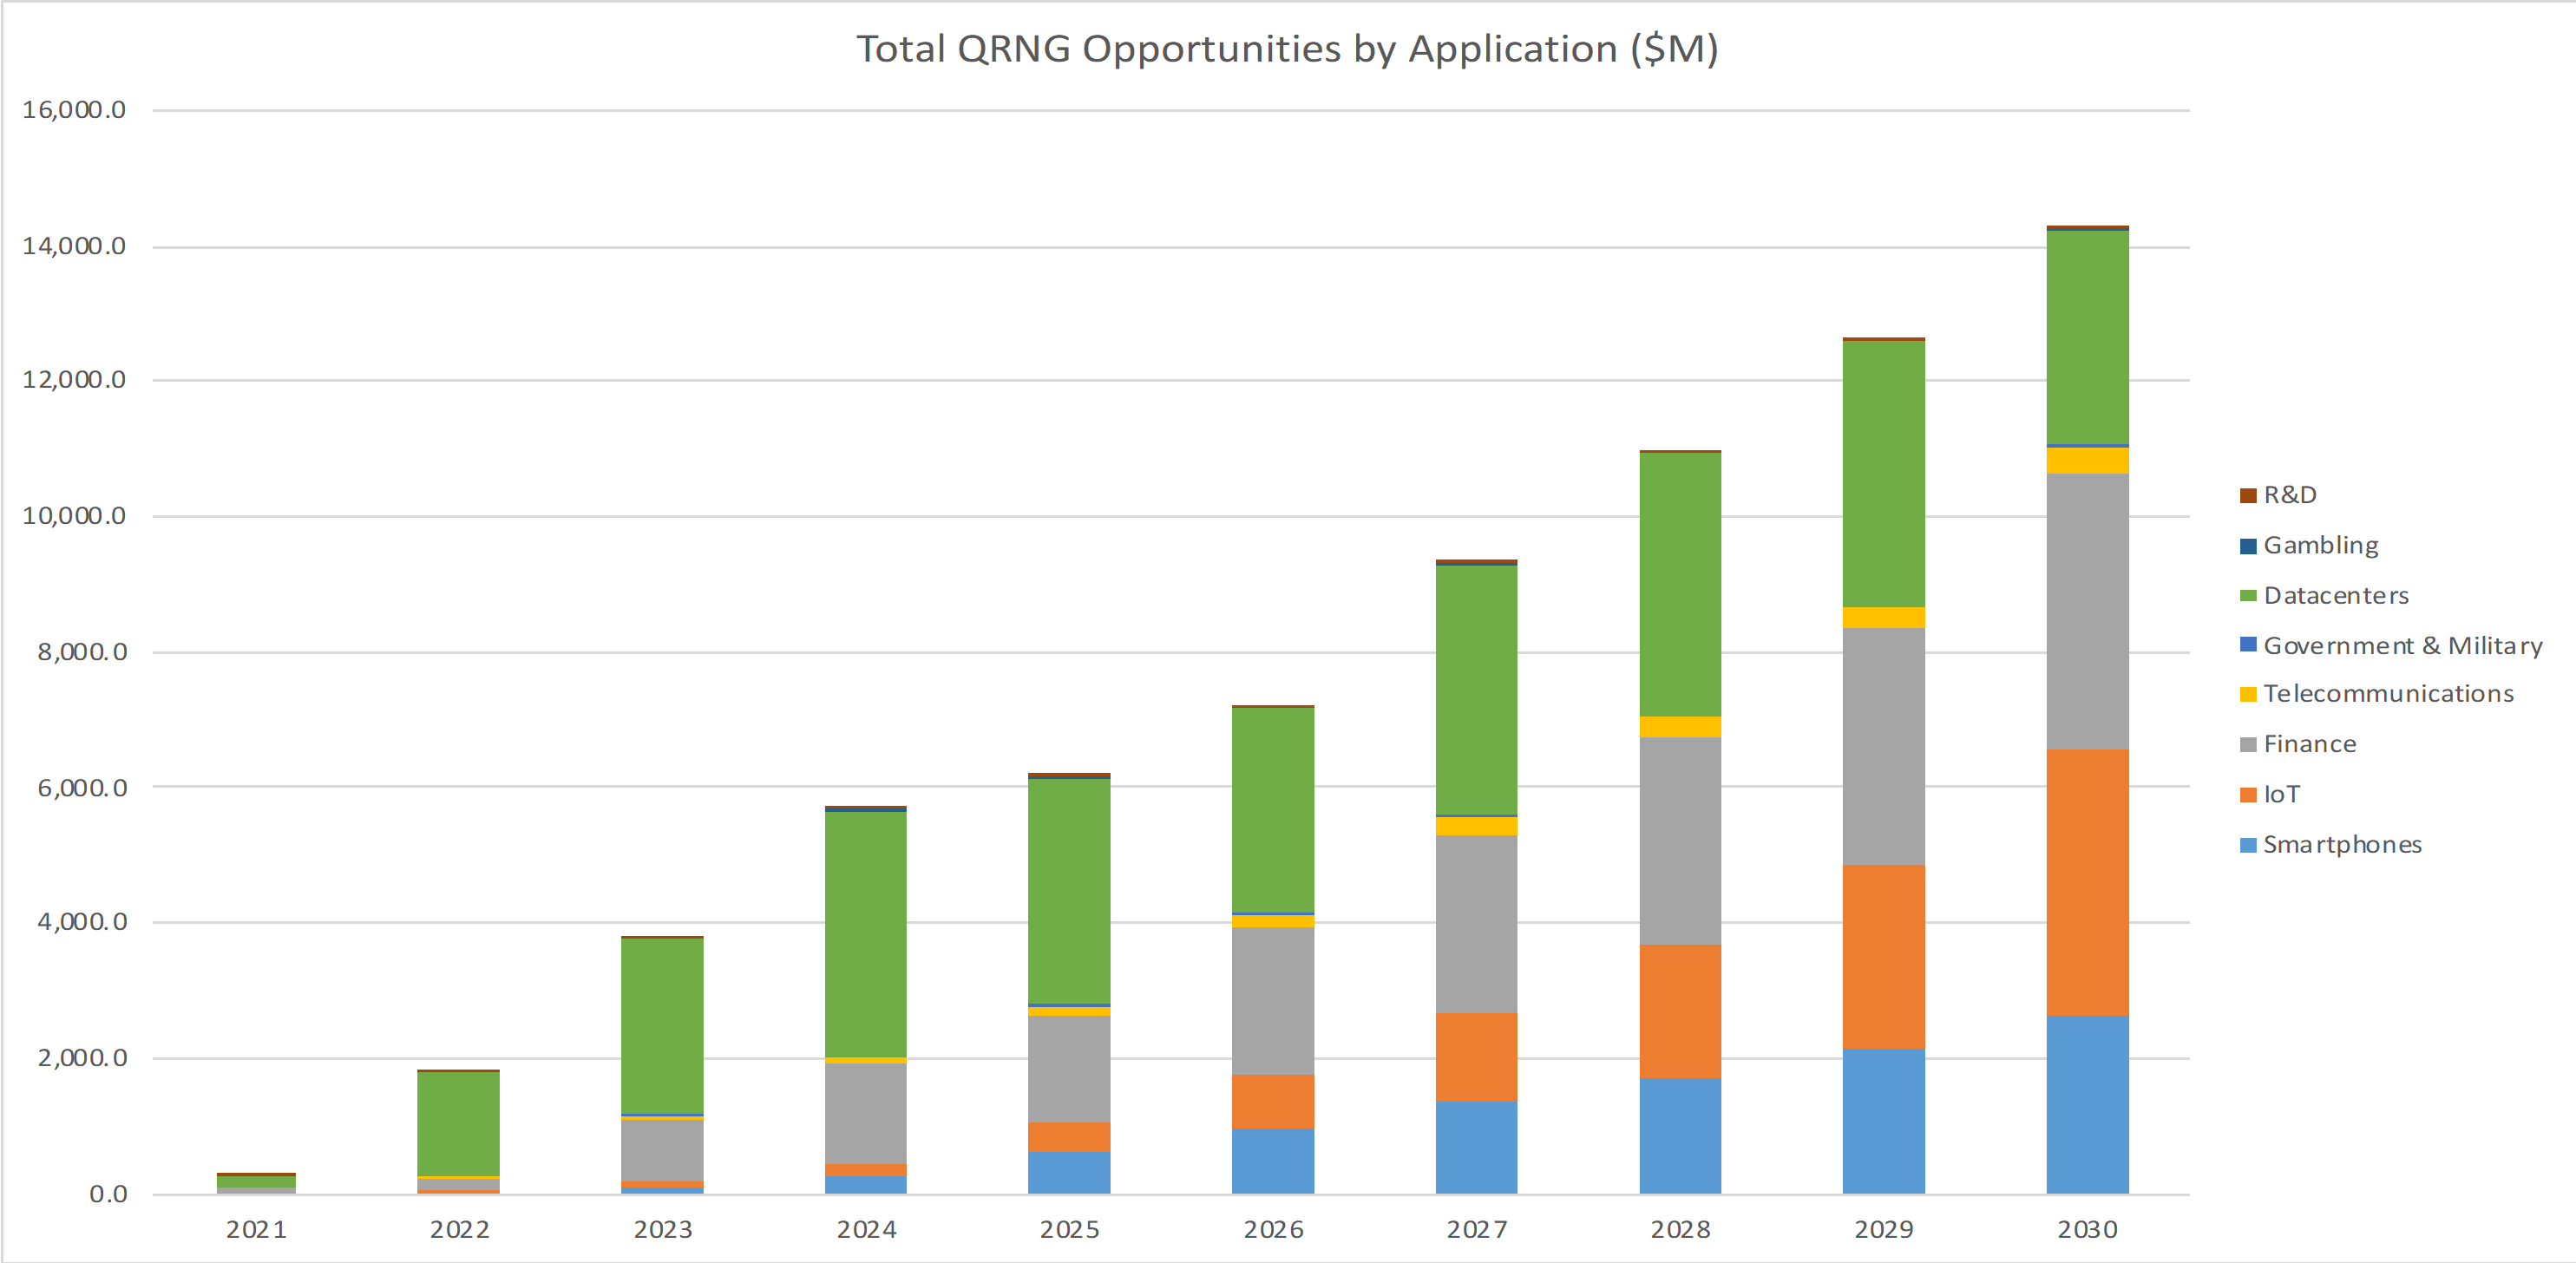Viewport: 2576px width, 1263px height.
Task: Click the '2028' x-axis label
Action: (1680, 1230)
